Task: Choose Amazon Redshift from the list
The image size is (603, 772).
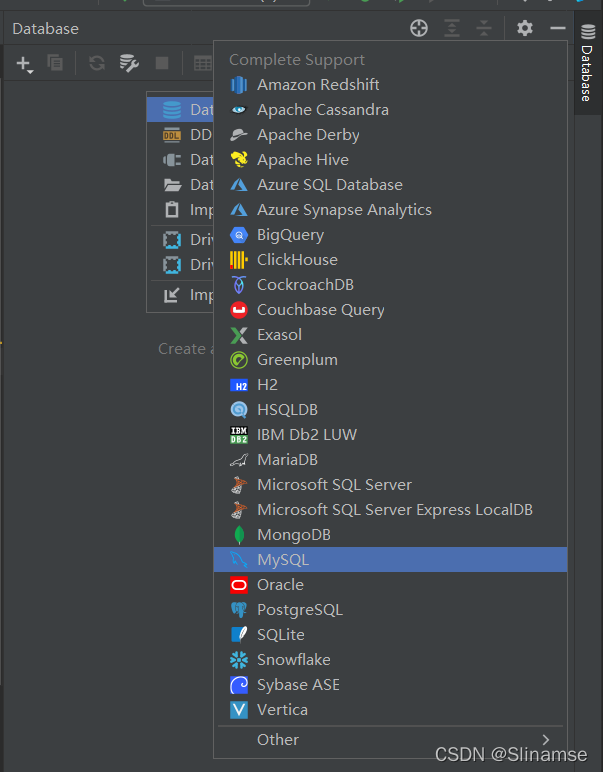Action: point(390,85)
